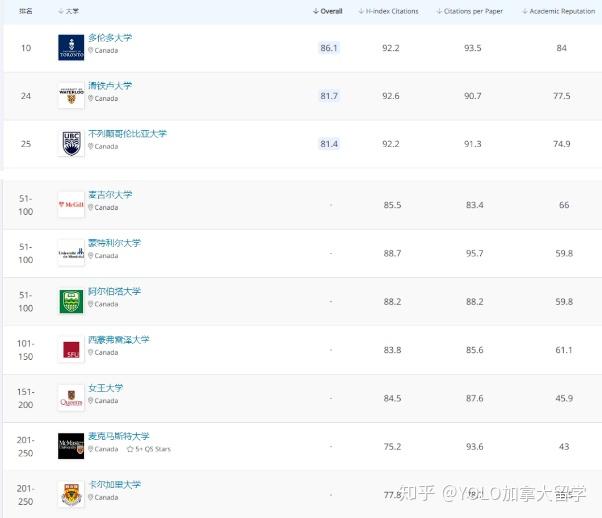Click the McGill logo
The height and width of the screenshot is (518, 602).
71,205
